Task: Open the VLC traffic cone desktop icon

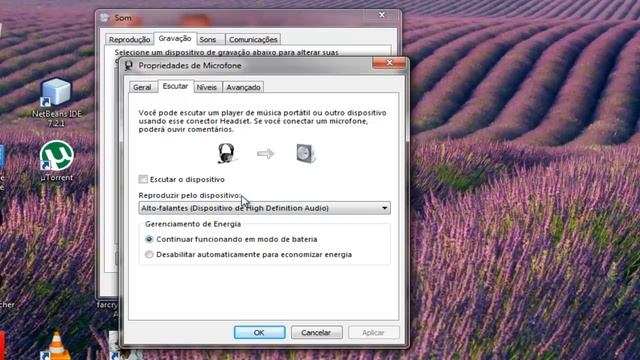Action: tap(56, 346)
